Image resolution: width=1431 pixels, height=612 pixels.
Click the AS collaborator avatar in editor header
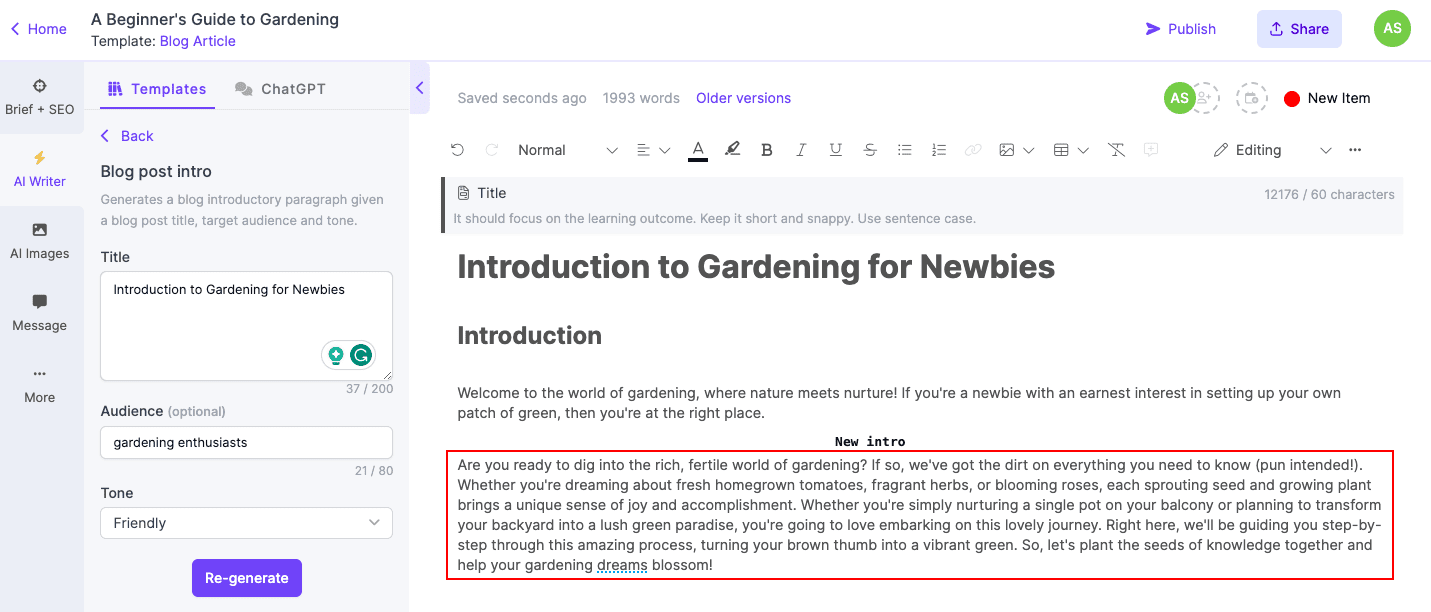click(1180, 98)
